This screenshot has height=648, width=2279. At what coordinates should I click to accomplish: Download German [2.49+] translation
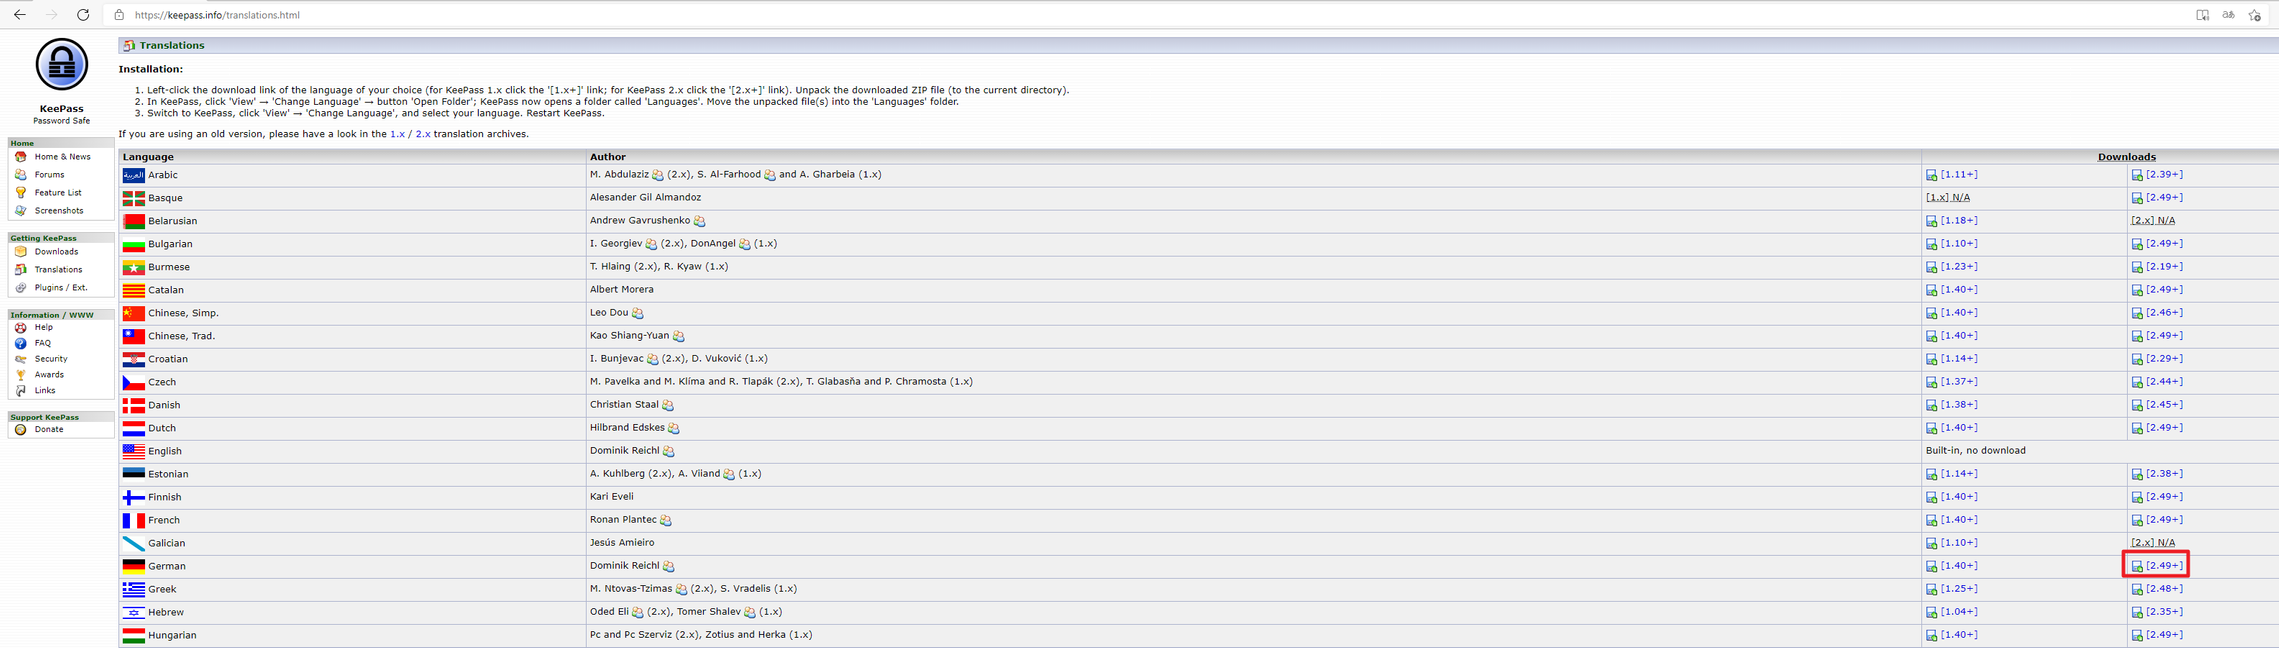[2165, 565]
